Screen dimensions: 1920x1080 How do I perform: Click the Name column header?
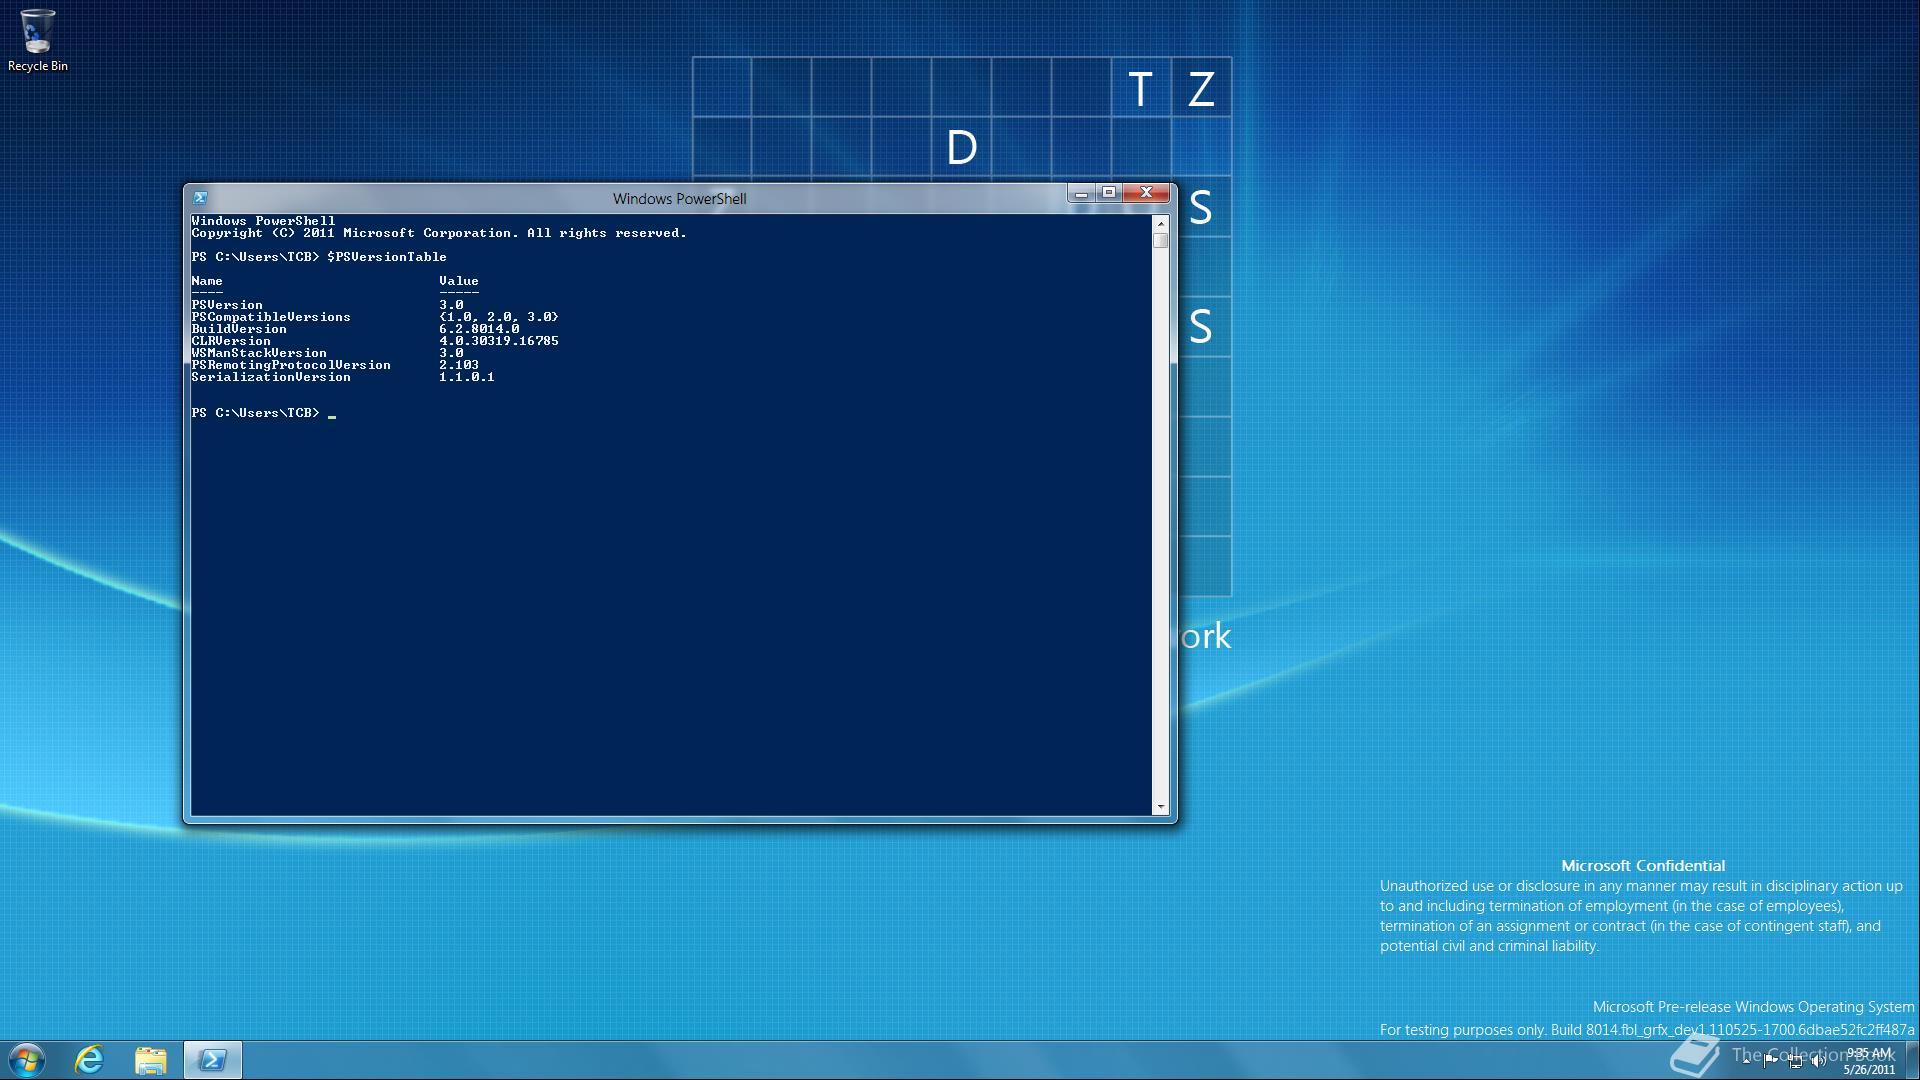(207, 281)
